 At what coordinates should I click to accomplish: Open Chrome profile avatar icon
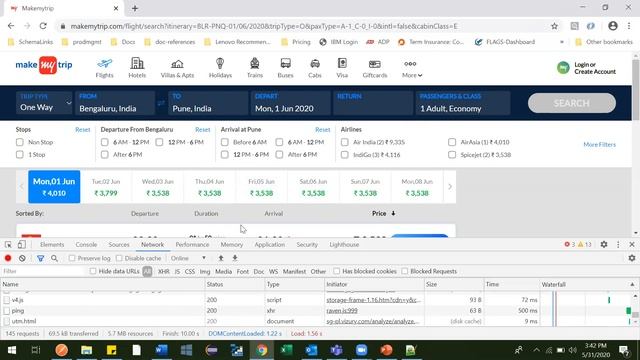click(613, 26)
